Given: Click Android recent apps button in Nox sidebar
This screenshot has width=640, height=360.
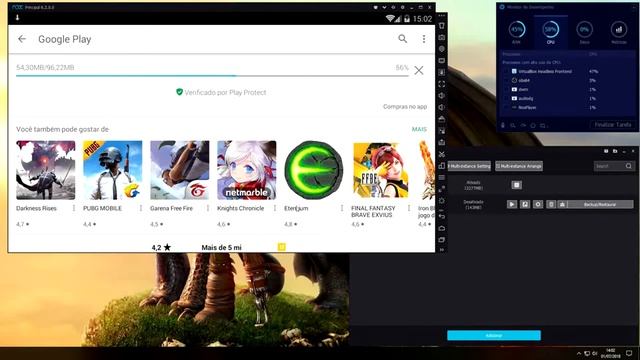Looking at the screenshot, I should tap(442, 240).
